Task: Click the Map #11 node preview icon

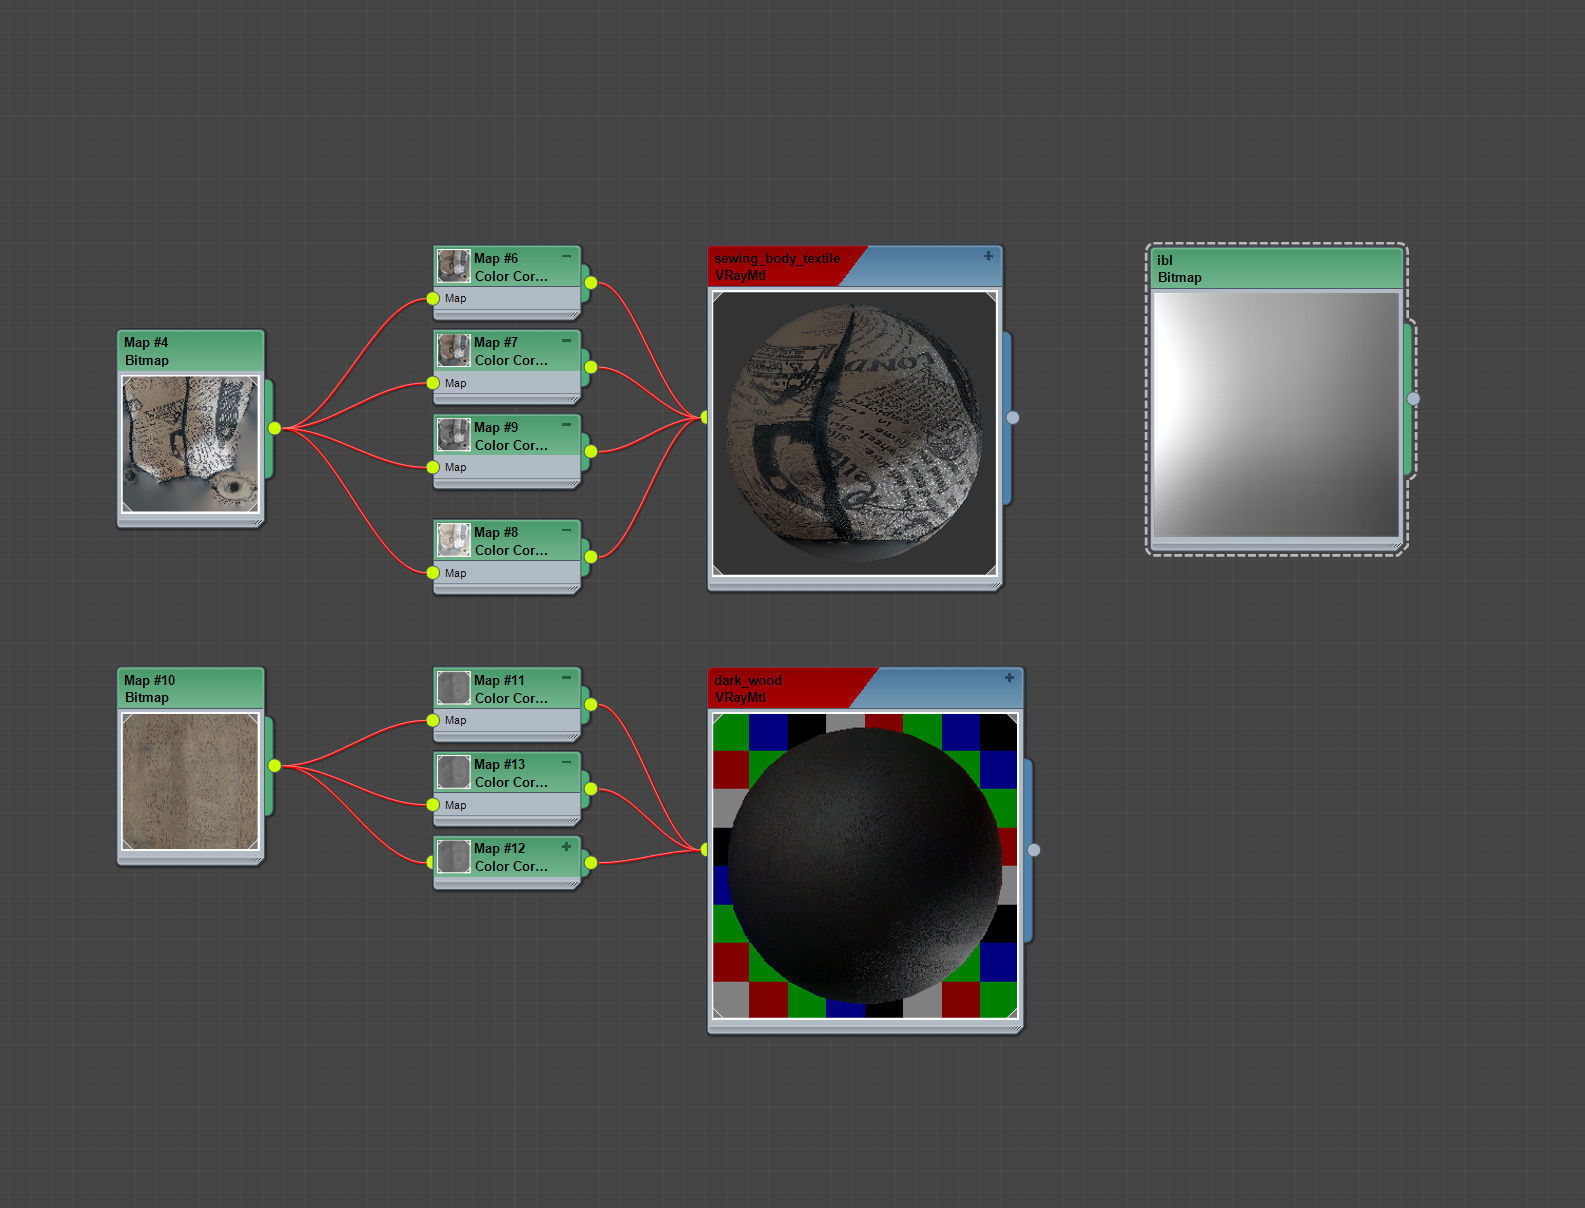Action: 454,688
